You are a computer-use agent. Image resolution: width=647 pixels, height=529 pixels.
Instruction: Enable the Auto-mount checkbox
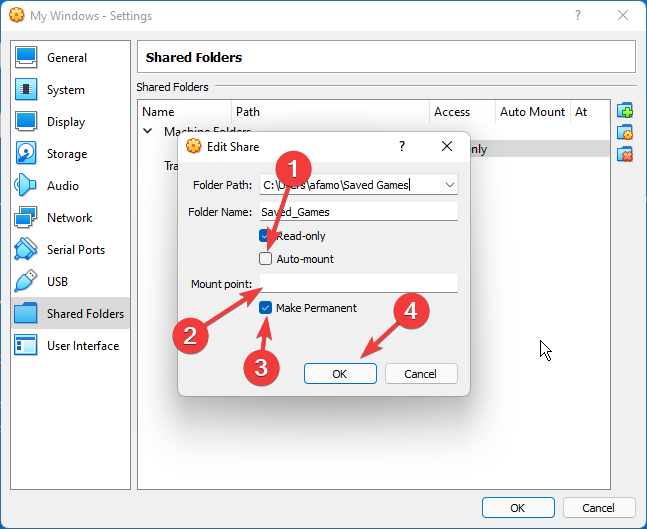(265, 259)
